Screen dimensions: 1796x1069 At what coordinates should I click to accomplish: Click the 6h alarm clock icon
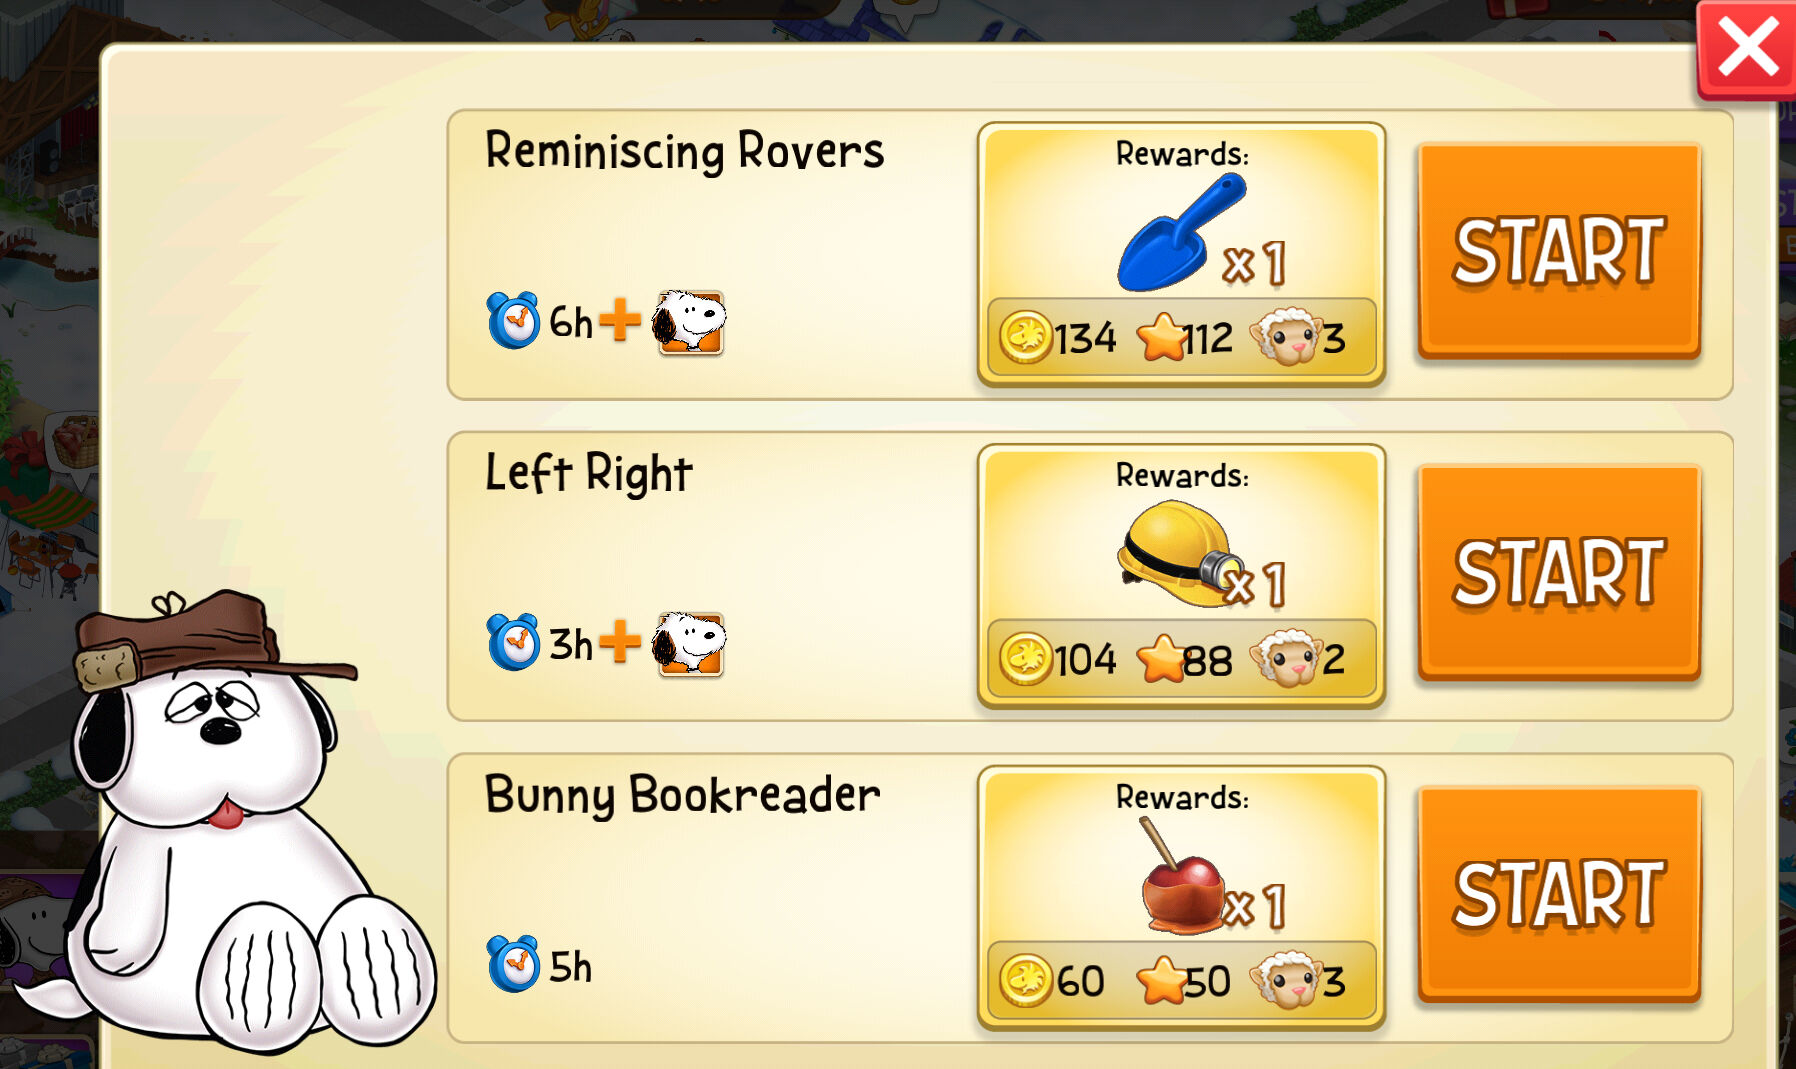(x=513, y=320)
